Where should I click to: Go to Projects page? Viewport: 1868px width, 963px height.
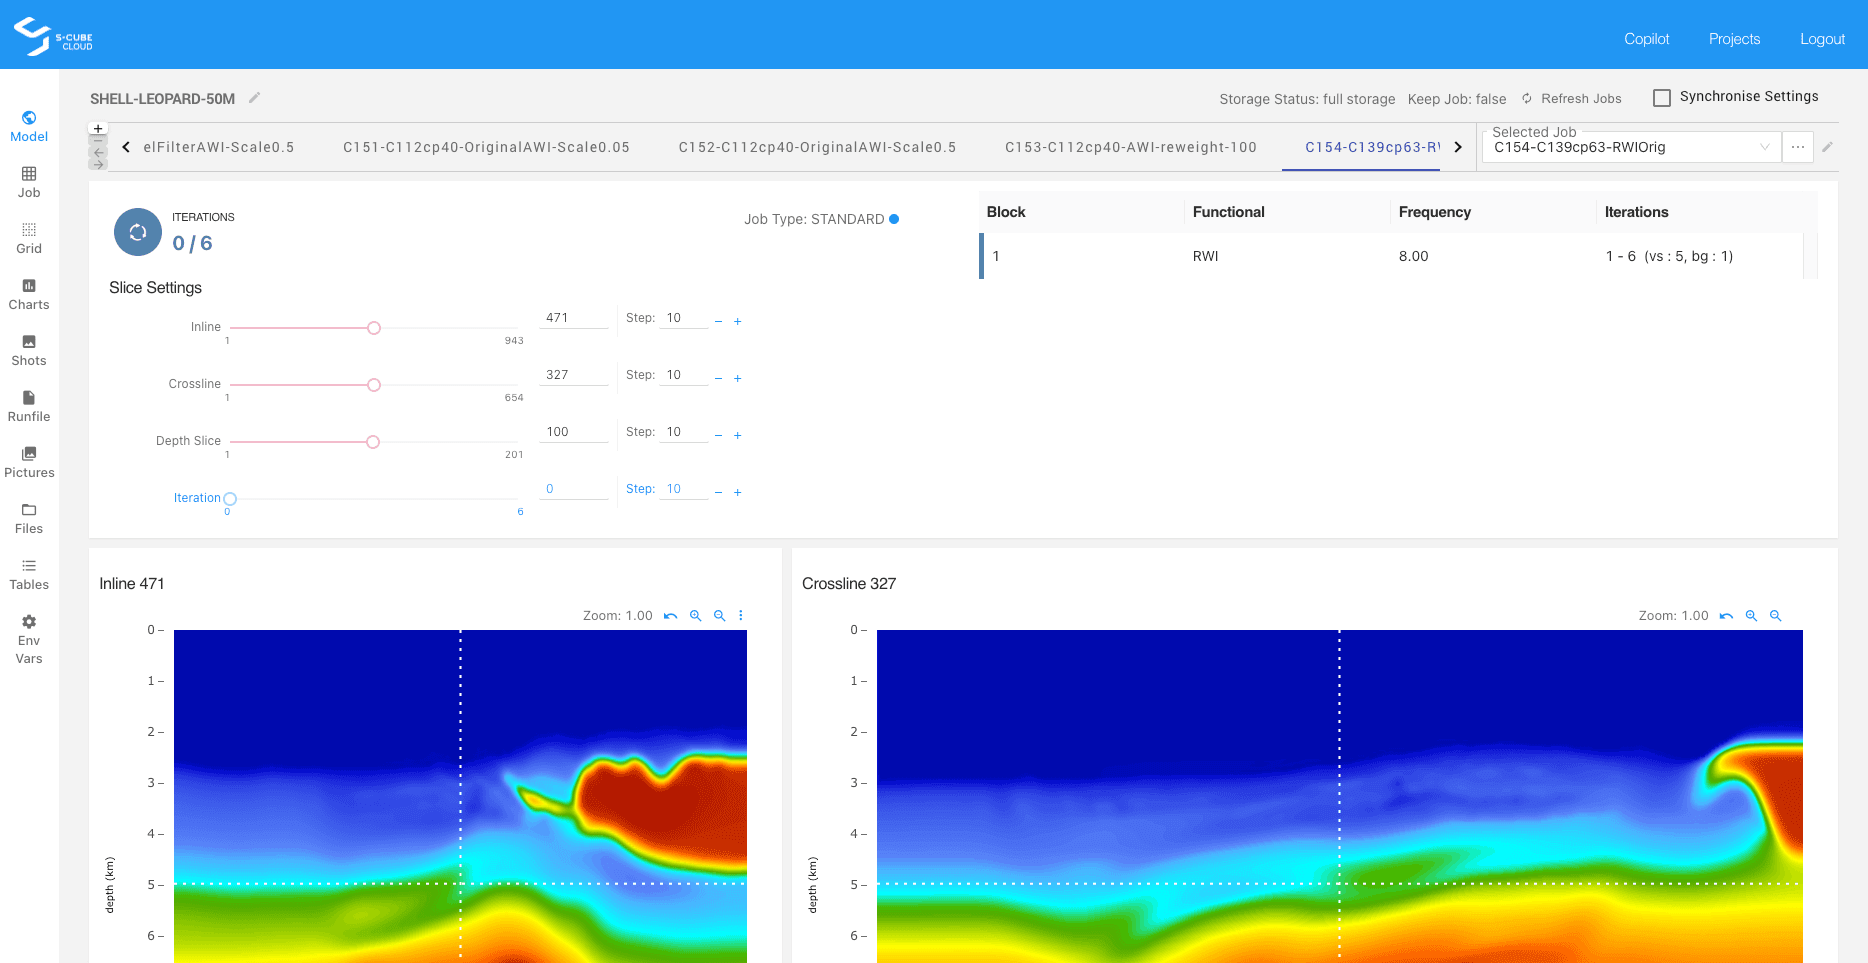coord(1734,39)
